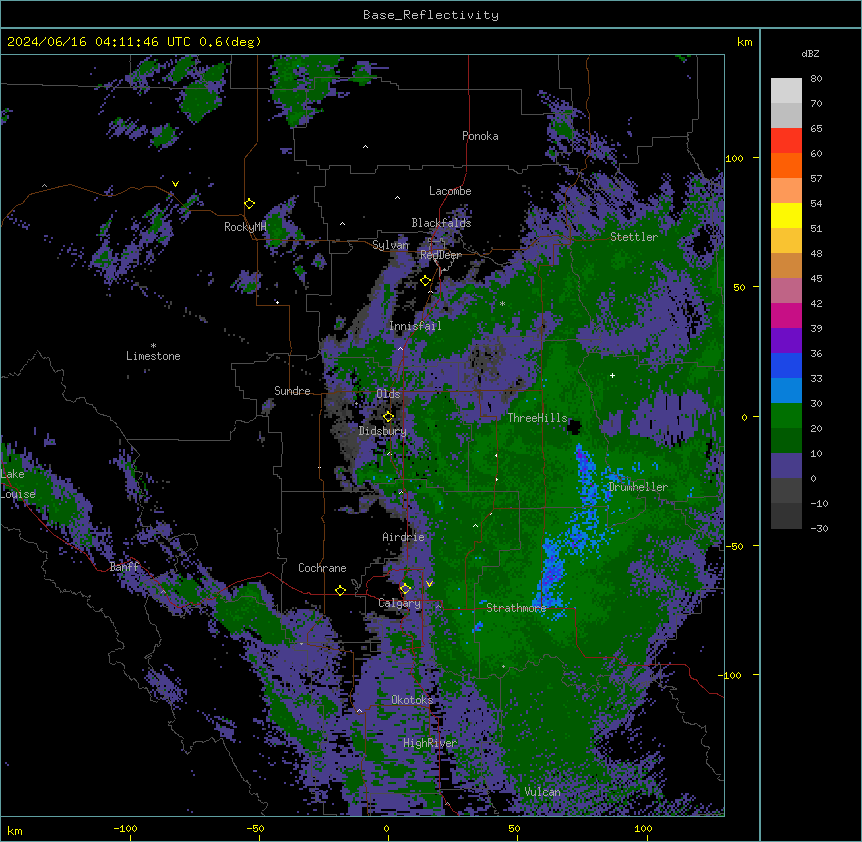Click the yellow diamond marker above RockyMH

[x=250, y=204]
